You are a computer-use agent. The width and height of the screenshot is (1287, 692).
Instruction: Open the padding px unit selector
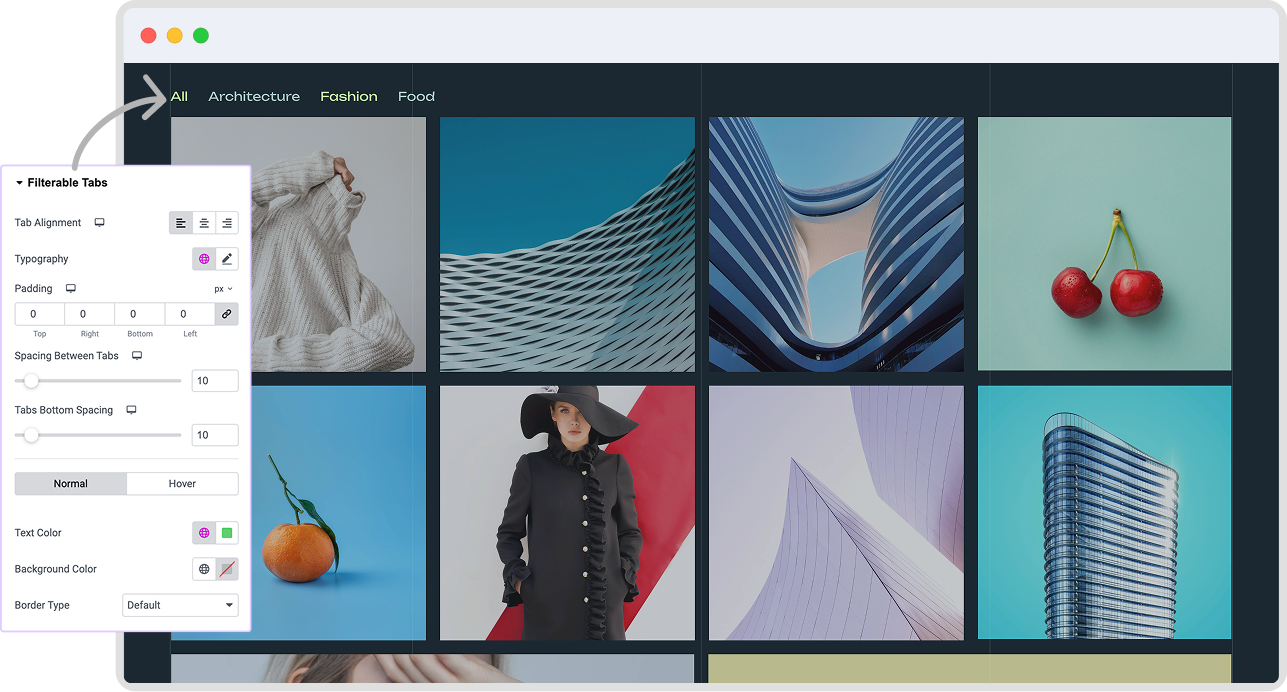223,289
